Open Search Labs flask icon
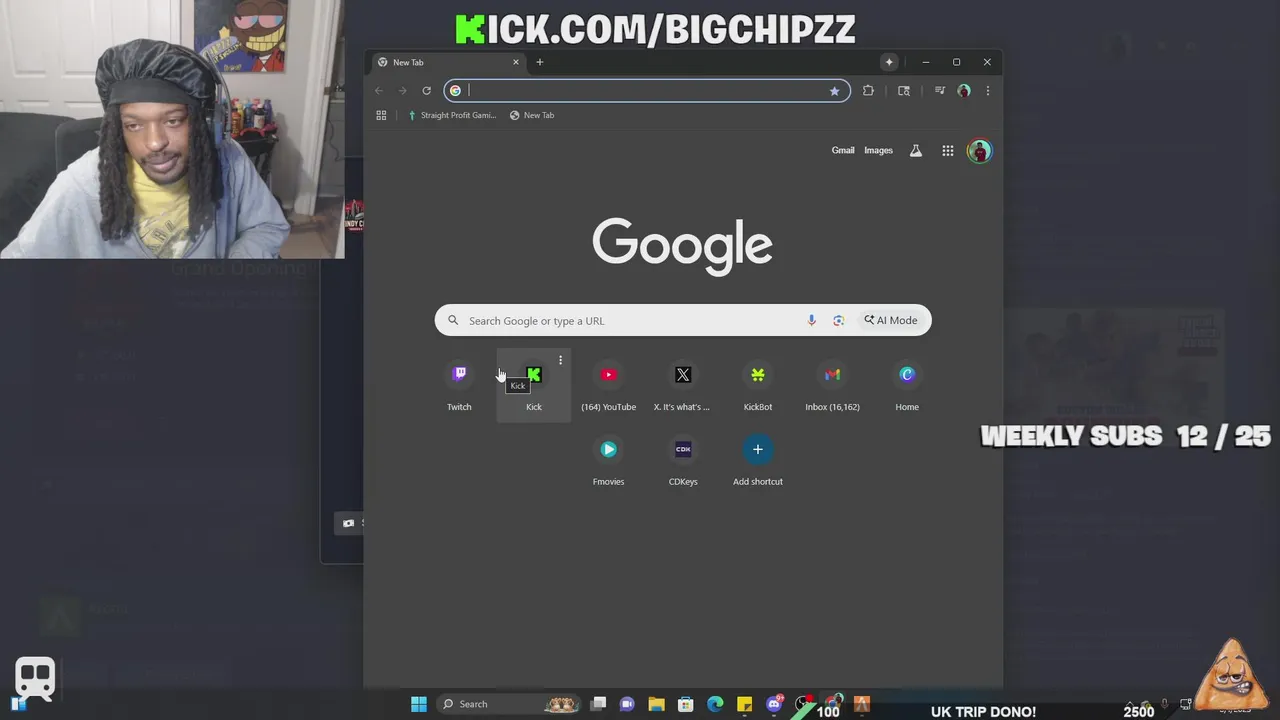The width and height of the screenshot is (1280, 720). tap(915, 151)
